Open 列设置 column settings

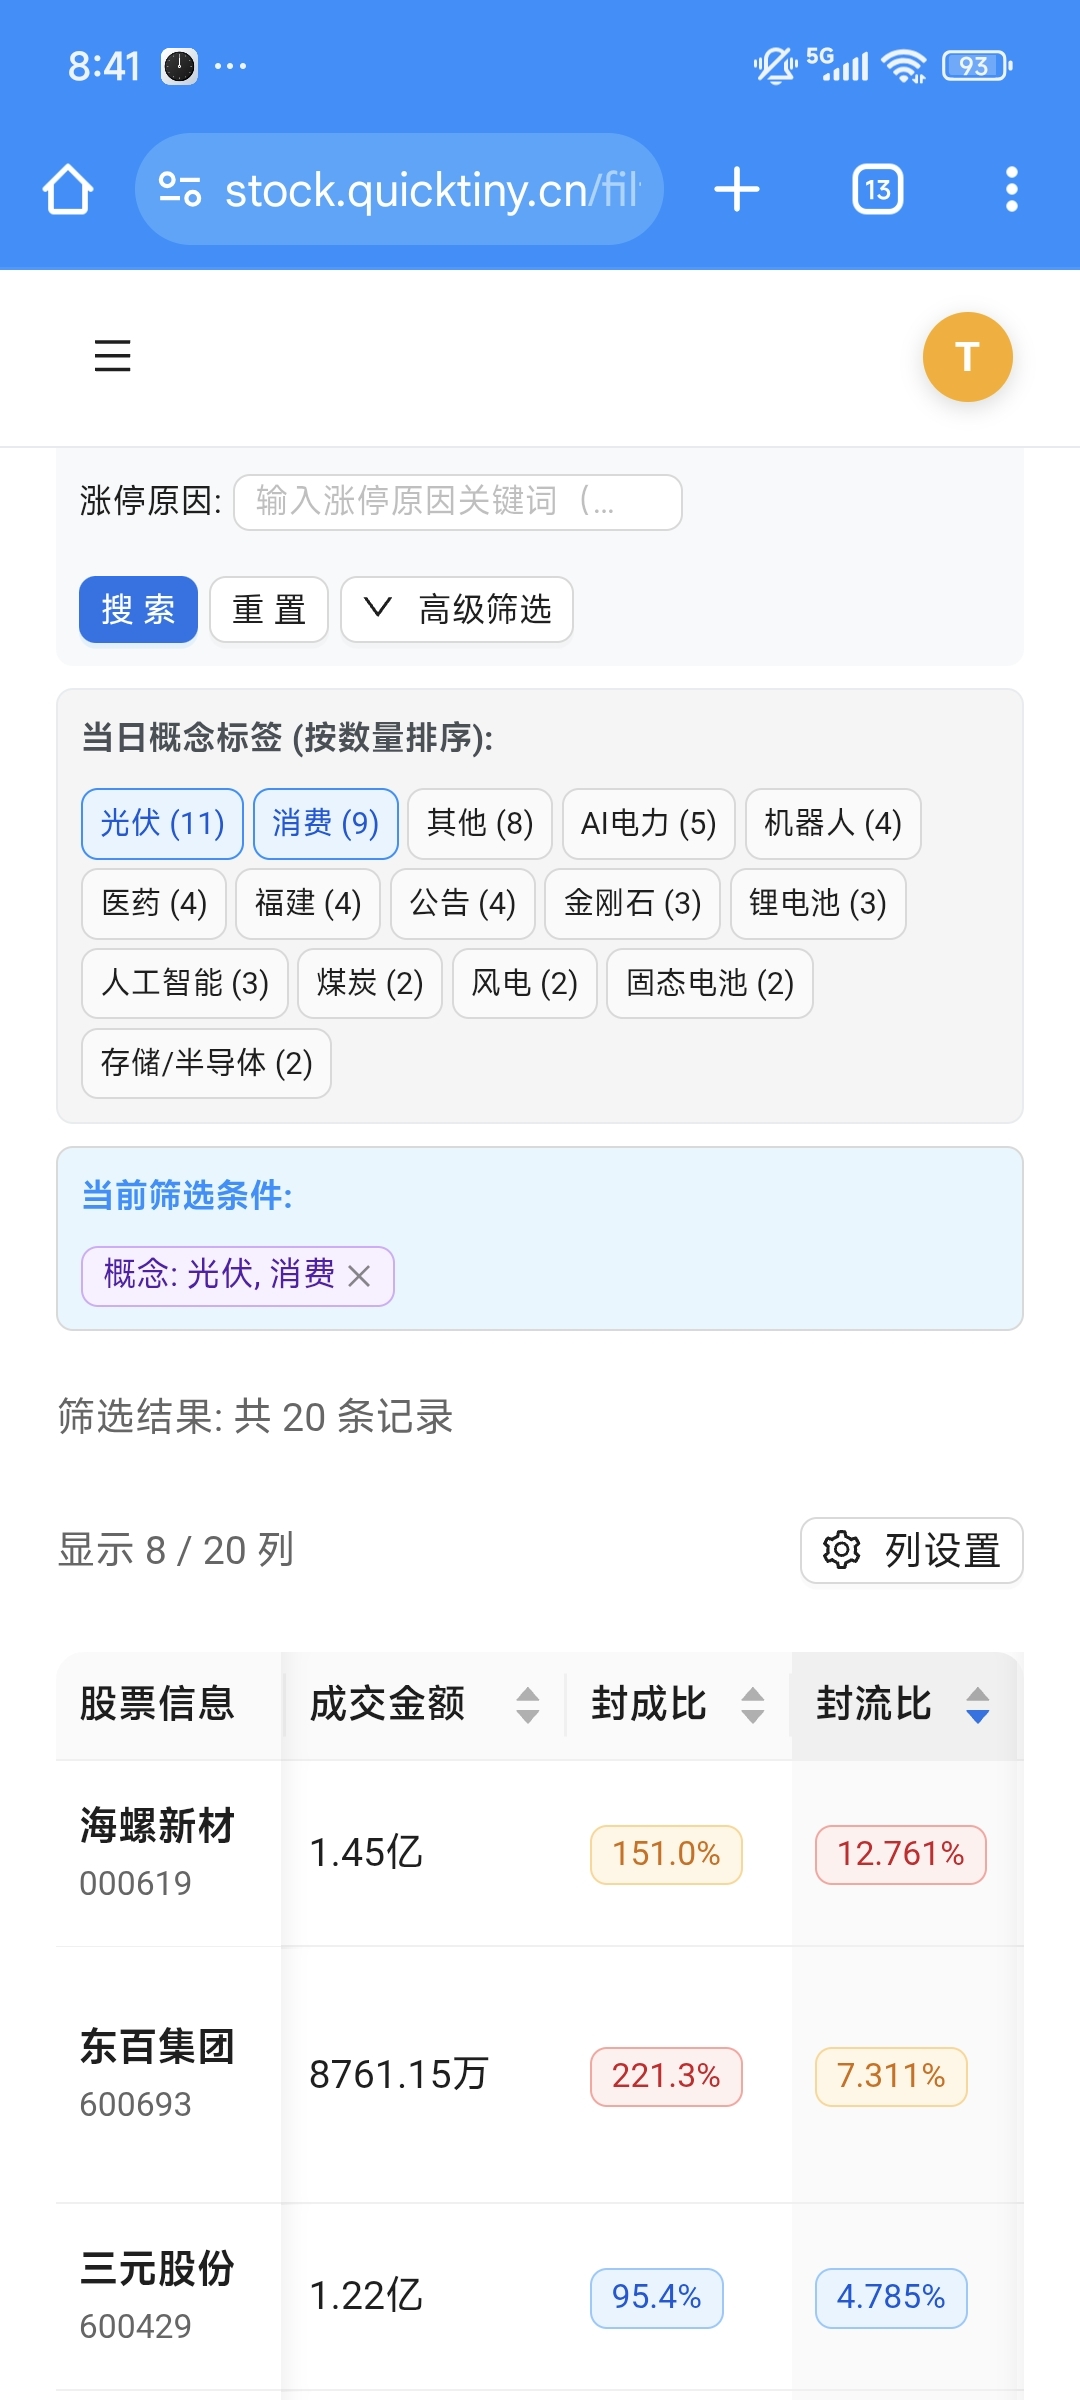(911, 1550)
